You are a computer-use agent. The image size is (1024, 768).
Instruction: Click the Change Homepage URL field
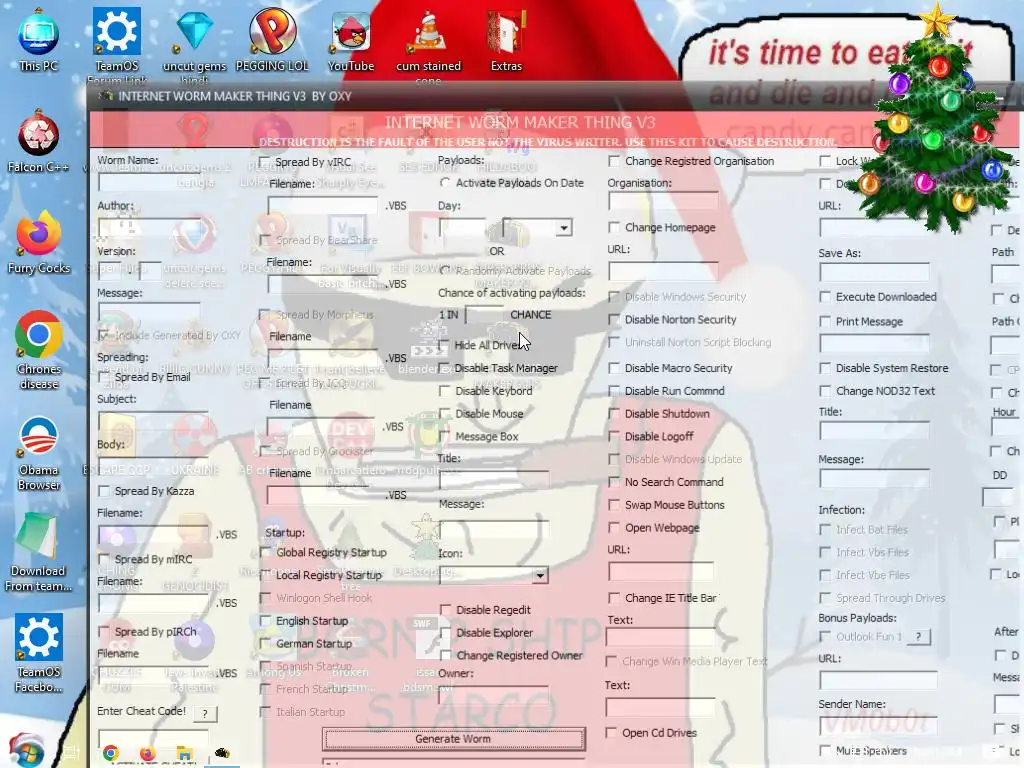click(x=663, y=271)
